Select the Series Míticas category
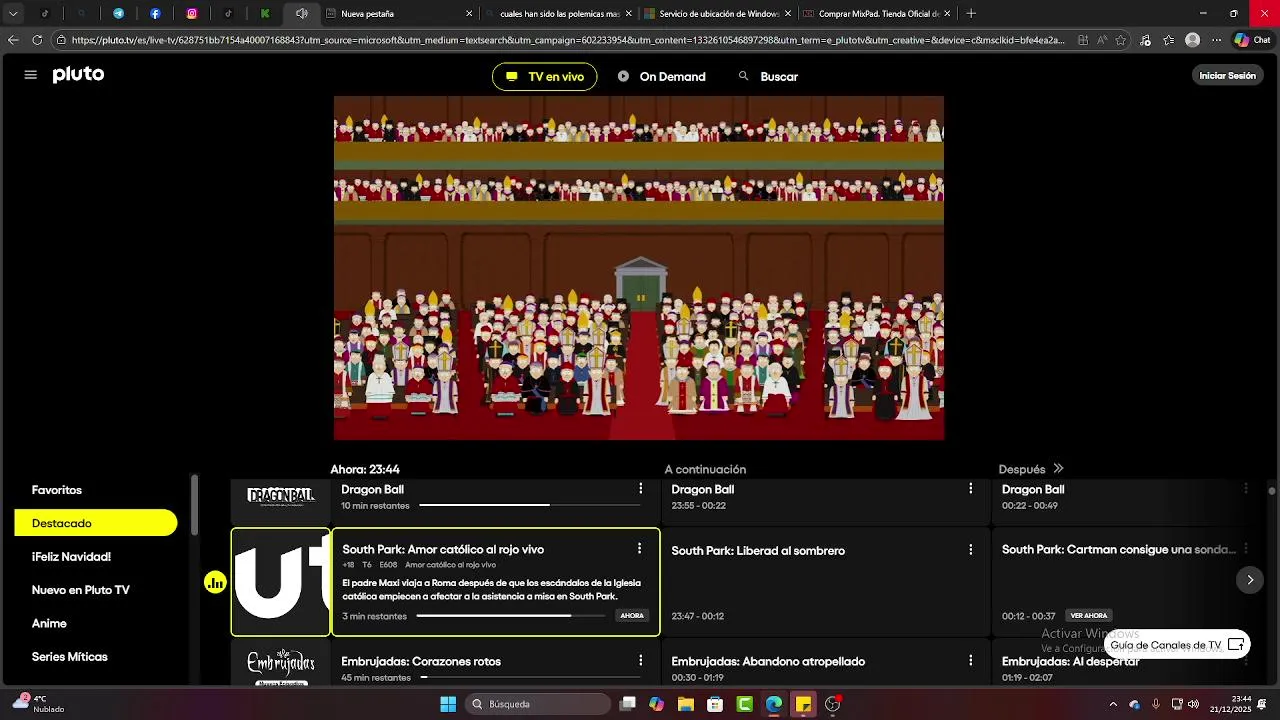The width and height of the screenshot is (1280, 720). [x=69, y=657]
